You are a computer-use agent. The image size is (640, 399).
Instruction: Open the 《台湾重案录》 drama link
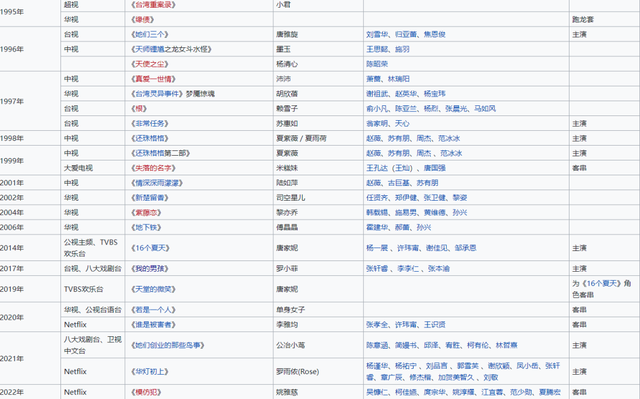153,5
